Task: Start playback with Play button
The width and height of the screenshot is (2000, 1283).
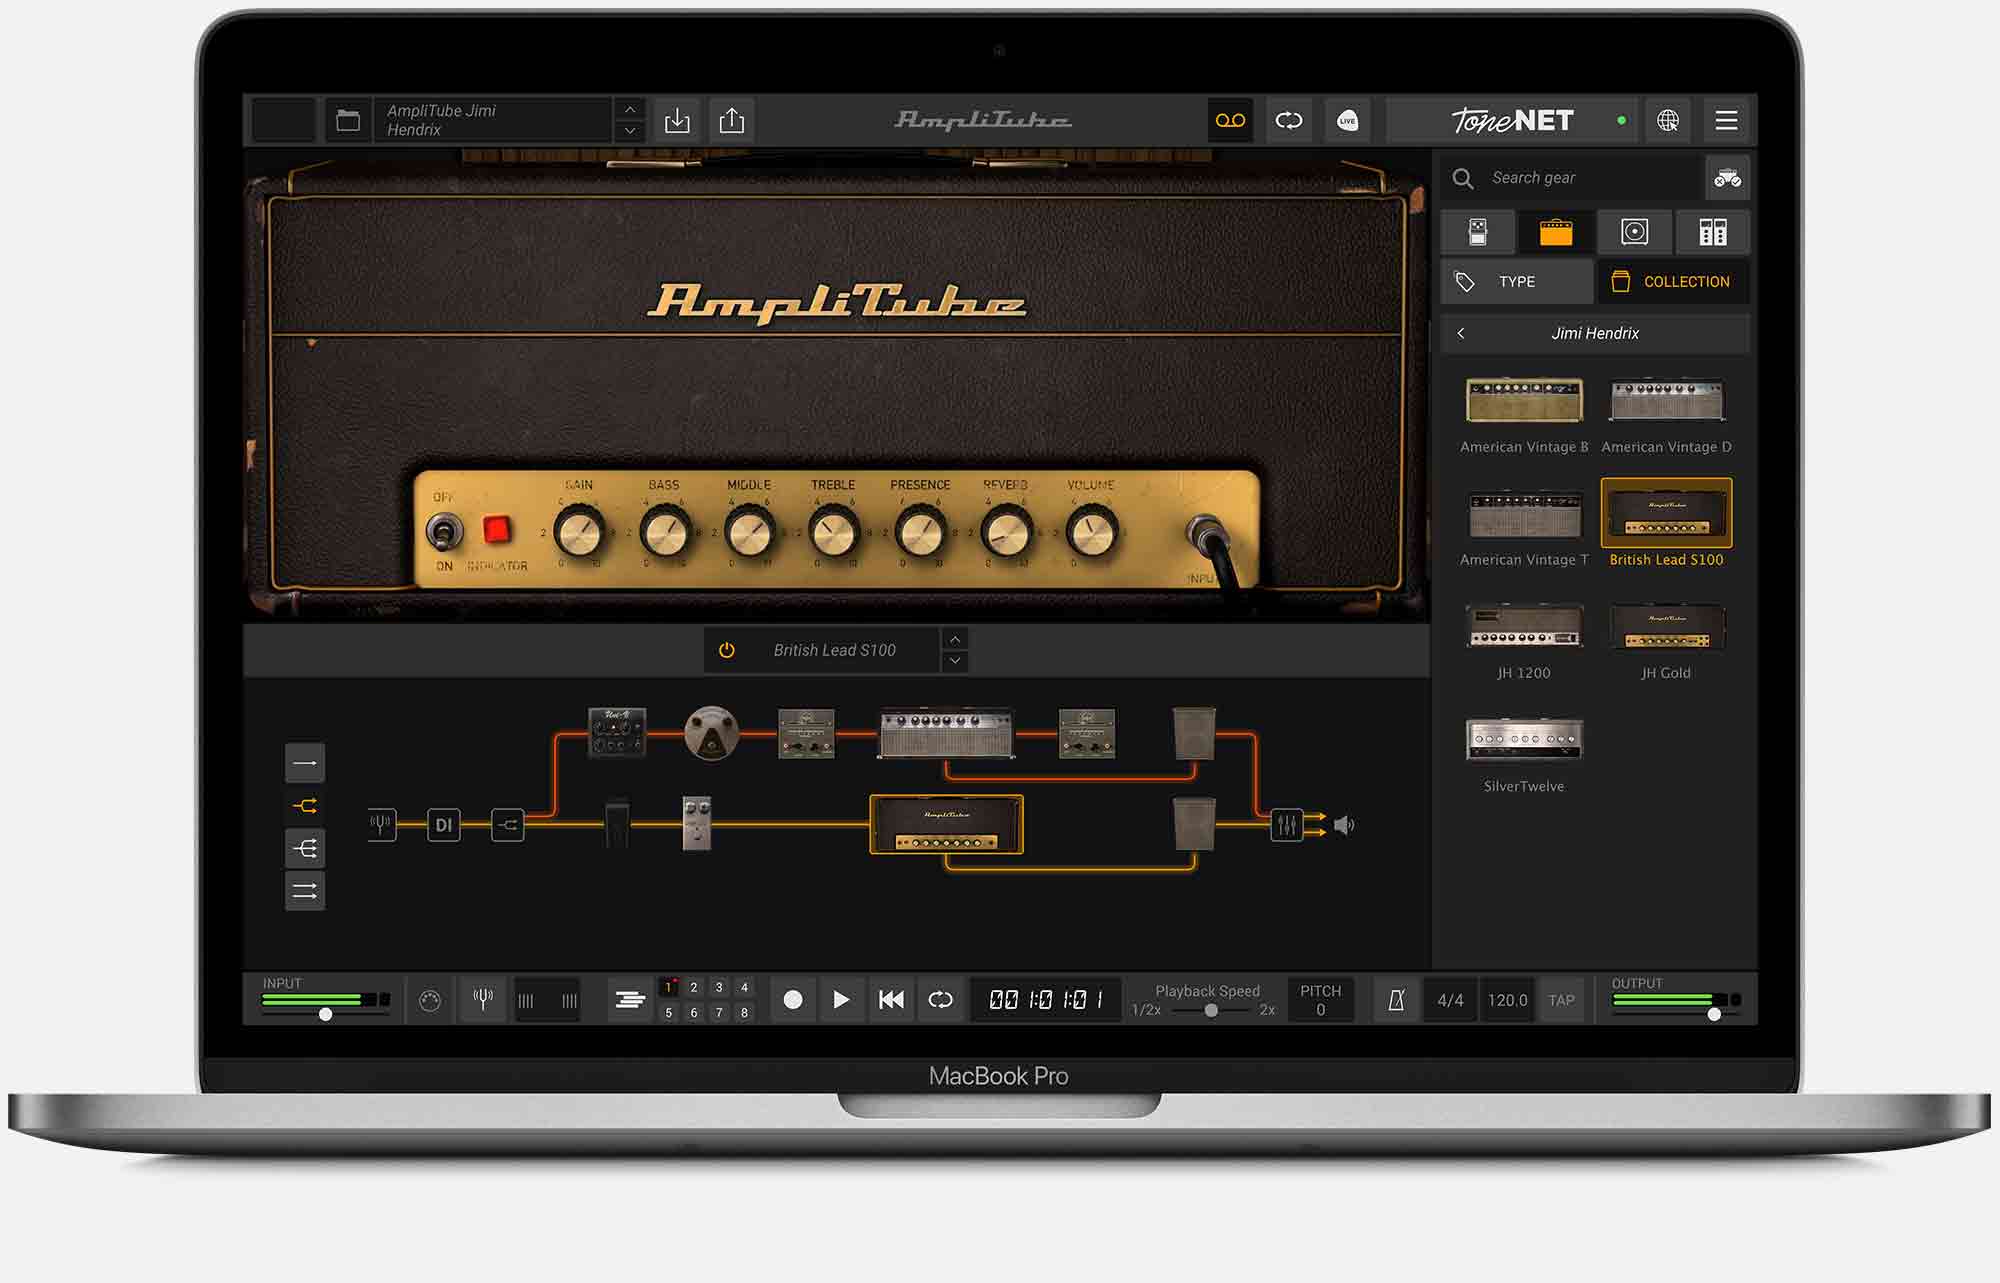Action: 841,999
